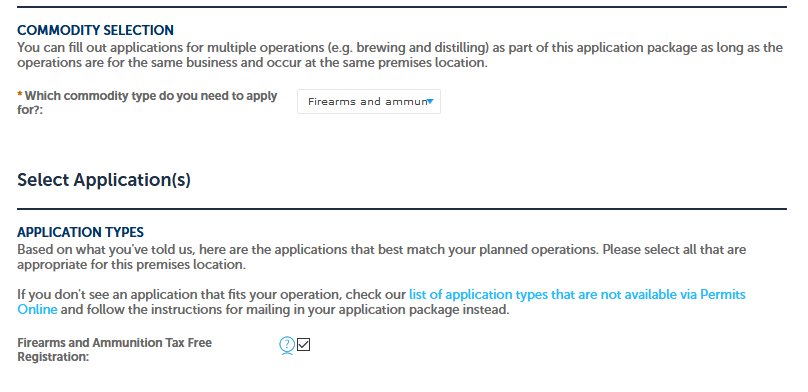This screenshot has width=808, height=392.
Task: Click the blue arrow on the commodity dropdown
Action: [x=430, y=101]
